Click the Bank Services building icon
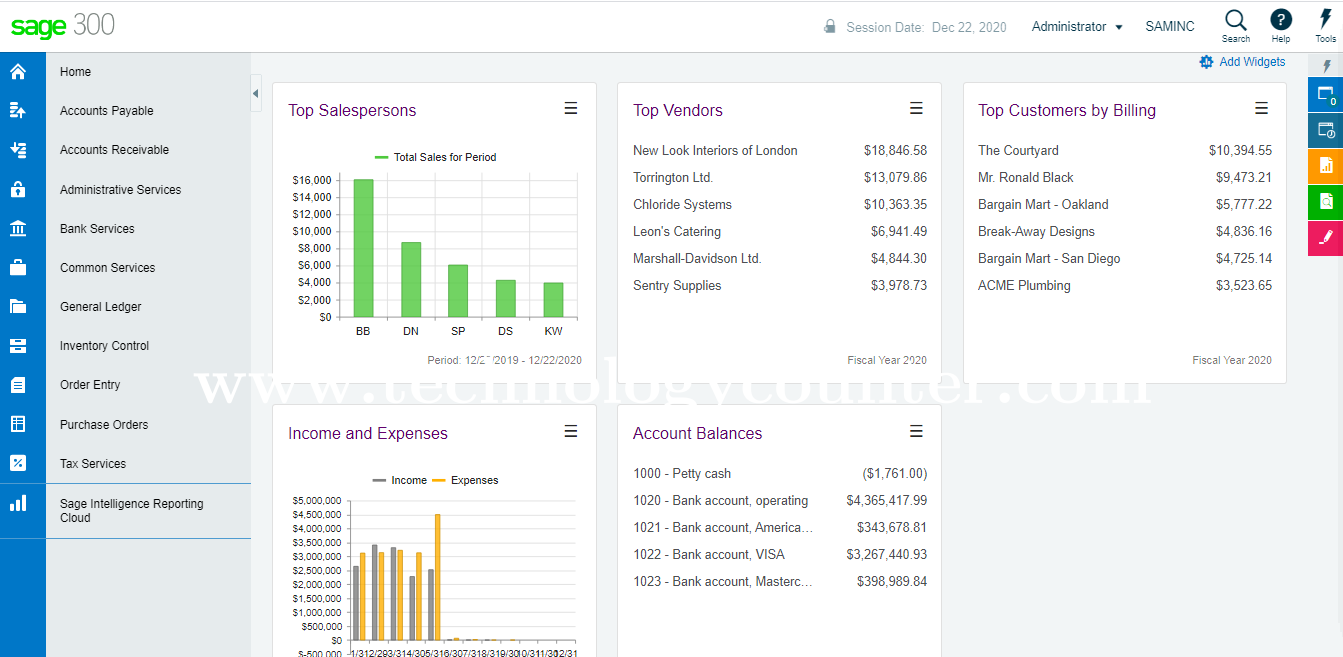The width and height of the screenshot is (1343, 657). click(x=18, y=229)
